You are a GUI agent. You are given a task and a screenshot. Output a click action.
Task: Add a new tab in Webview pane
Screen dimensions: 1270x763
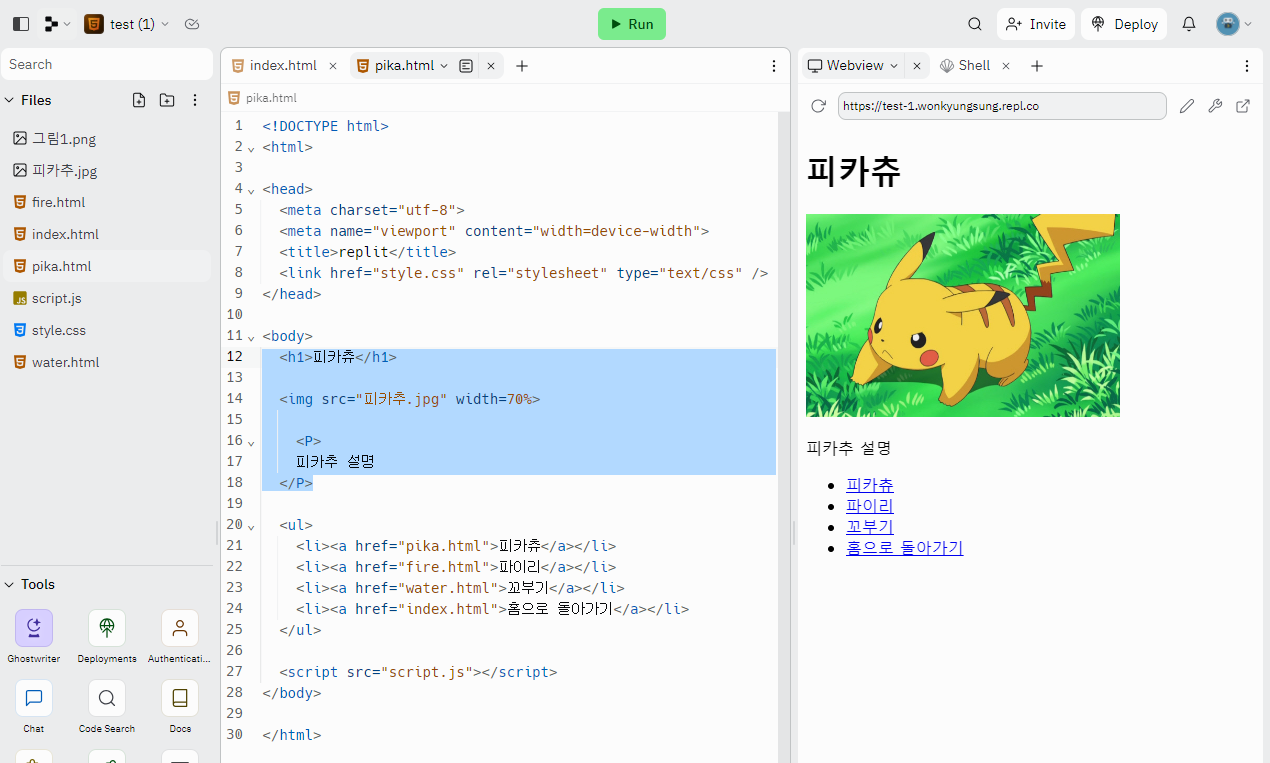click(1037, 66)
